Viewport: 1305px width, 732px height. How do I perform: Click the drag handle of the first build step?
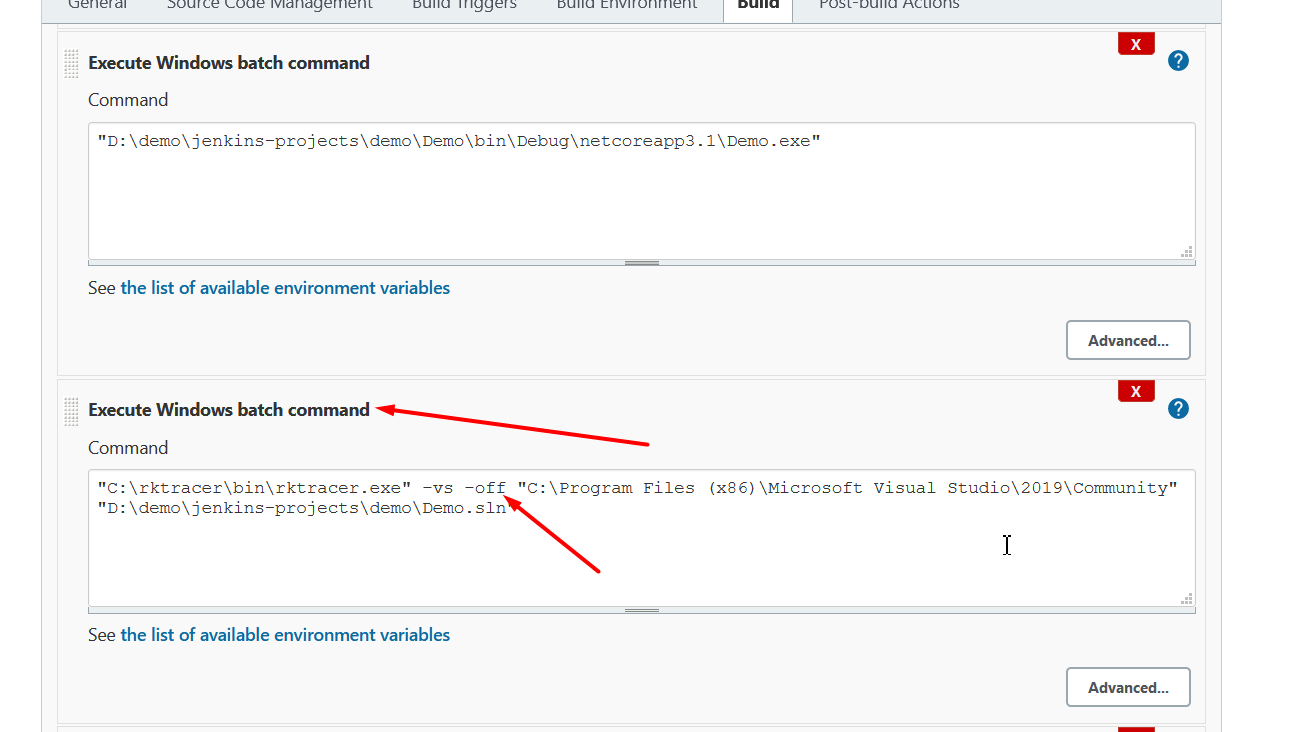click(71, 63)
